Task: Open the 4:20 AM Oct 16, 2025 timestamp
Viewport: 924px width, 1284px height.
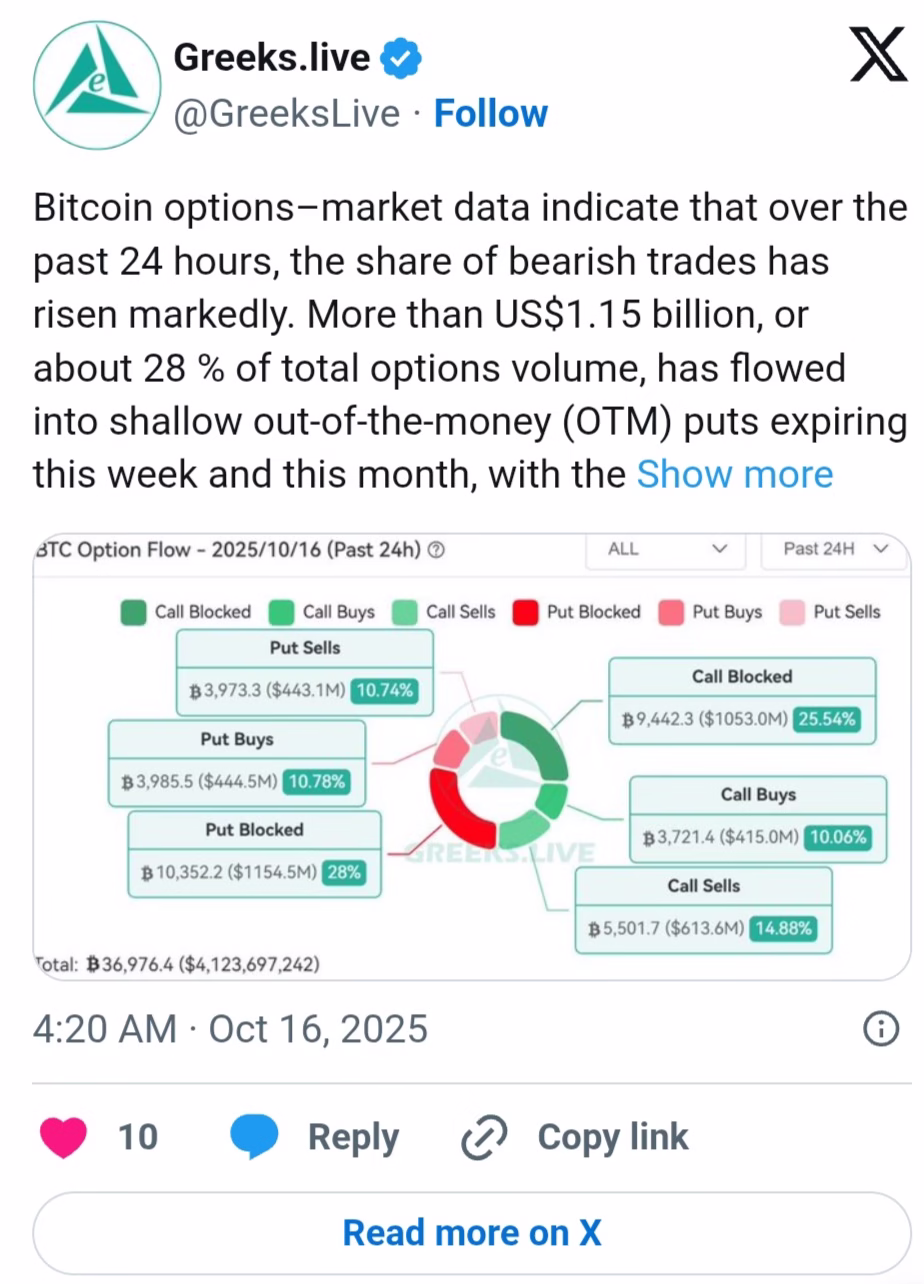Action: (x=230, y=1029)
